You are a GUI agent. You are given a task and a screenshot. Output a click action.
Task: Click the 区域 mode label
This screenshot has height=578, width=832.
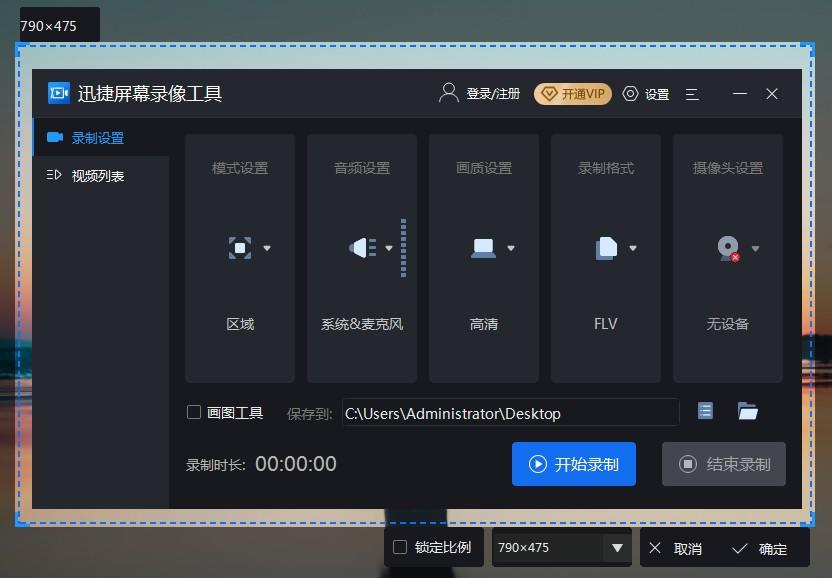240,324
